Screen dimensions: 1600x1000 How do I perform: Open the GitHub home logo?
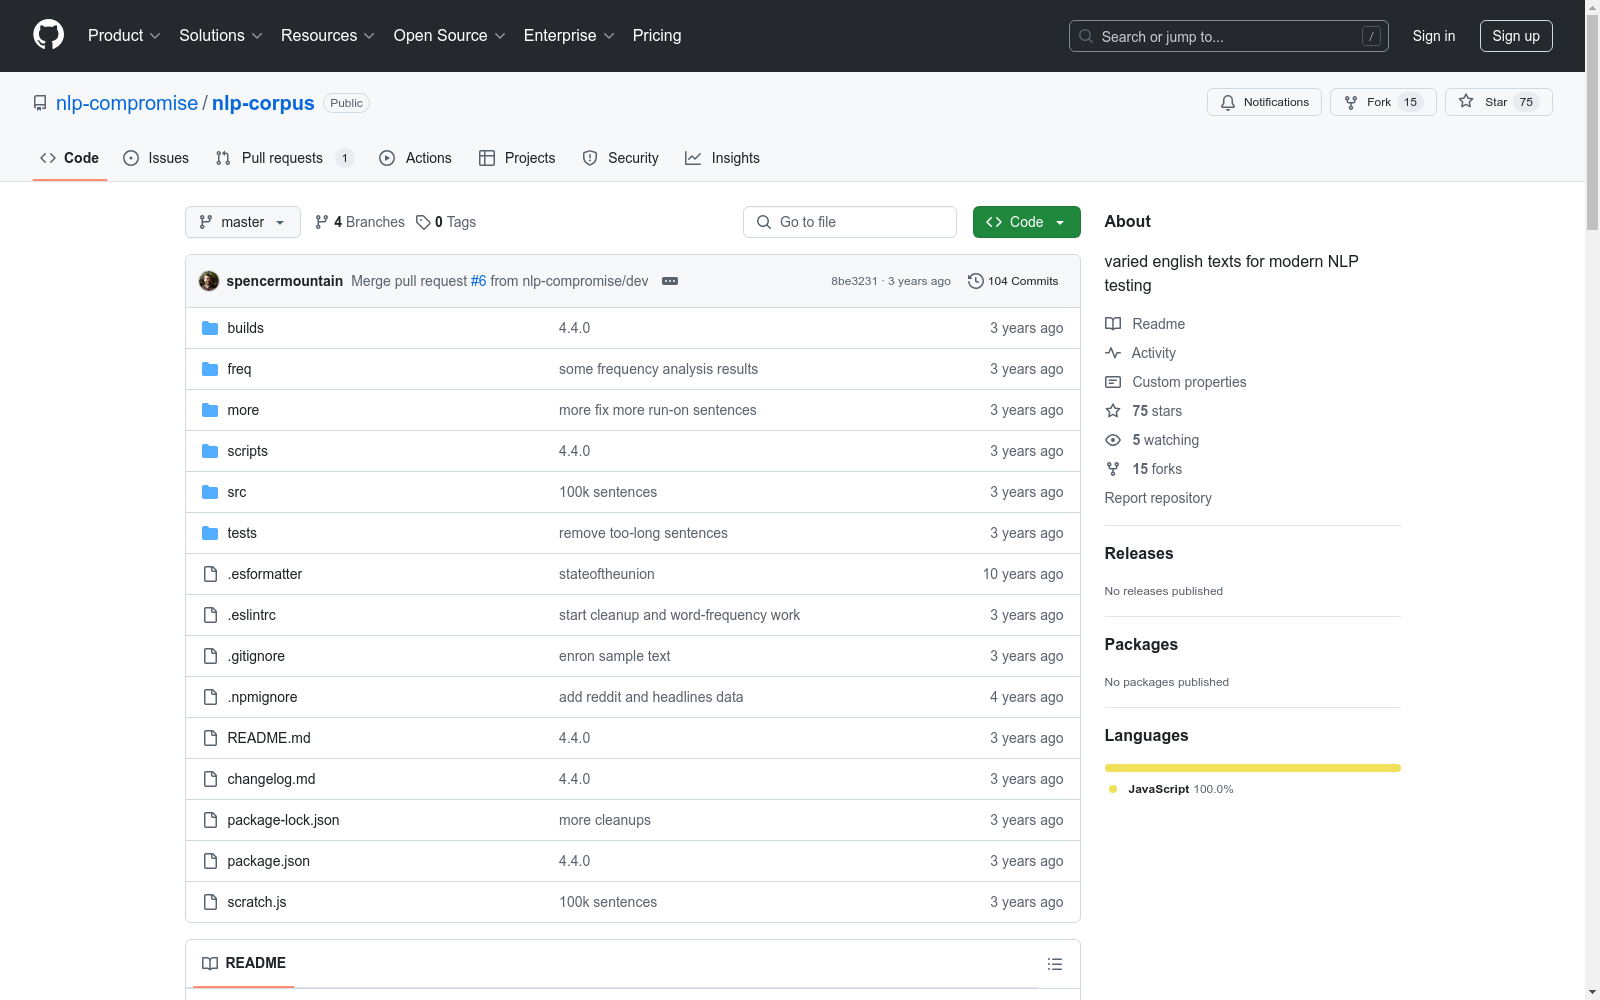pos(48,35)
